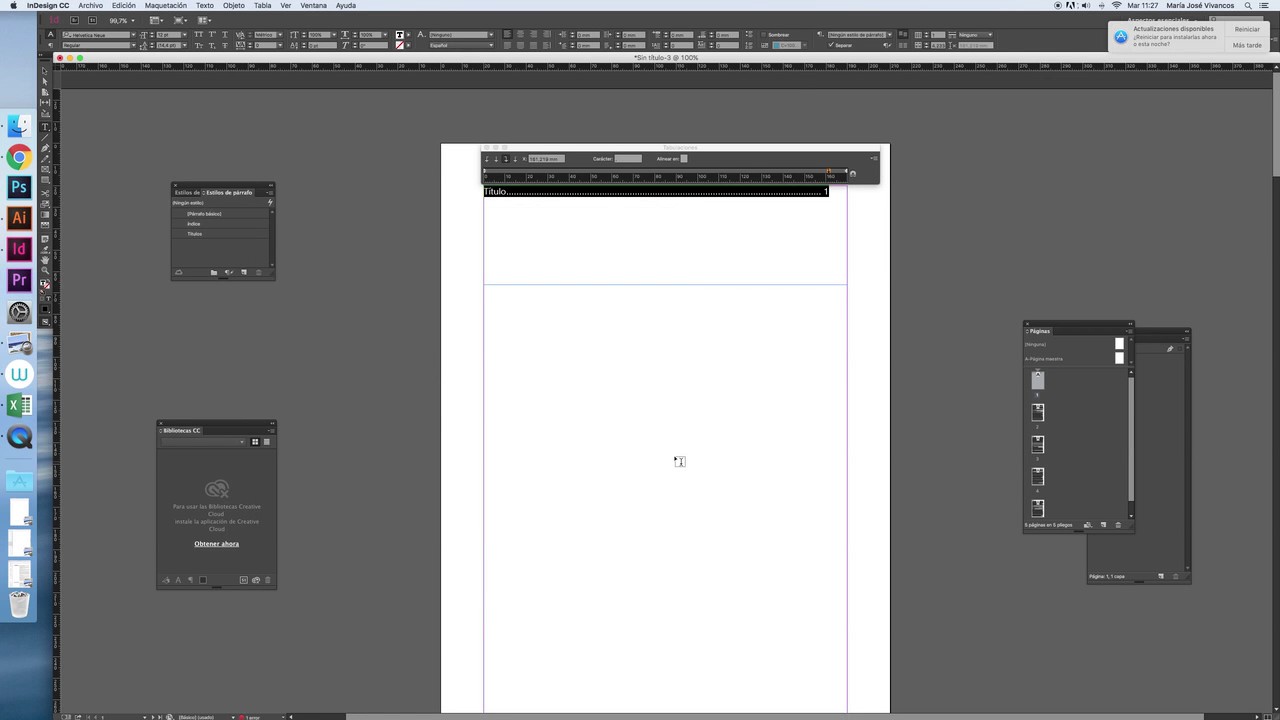
Task: Select the Títulos paragraph style
Action: pos(221,234)
